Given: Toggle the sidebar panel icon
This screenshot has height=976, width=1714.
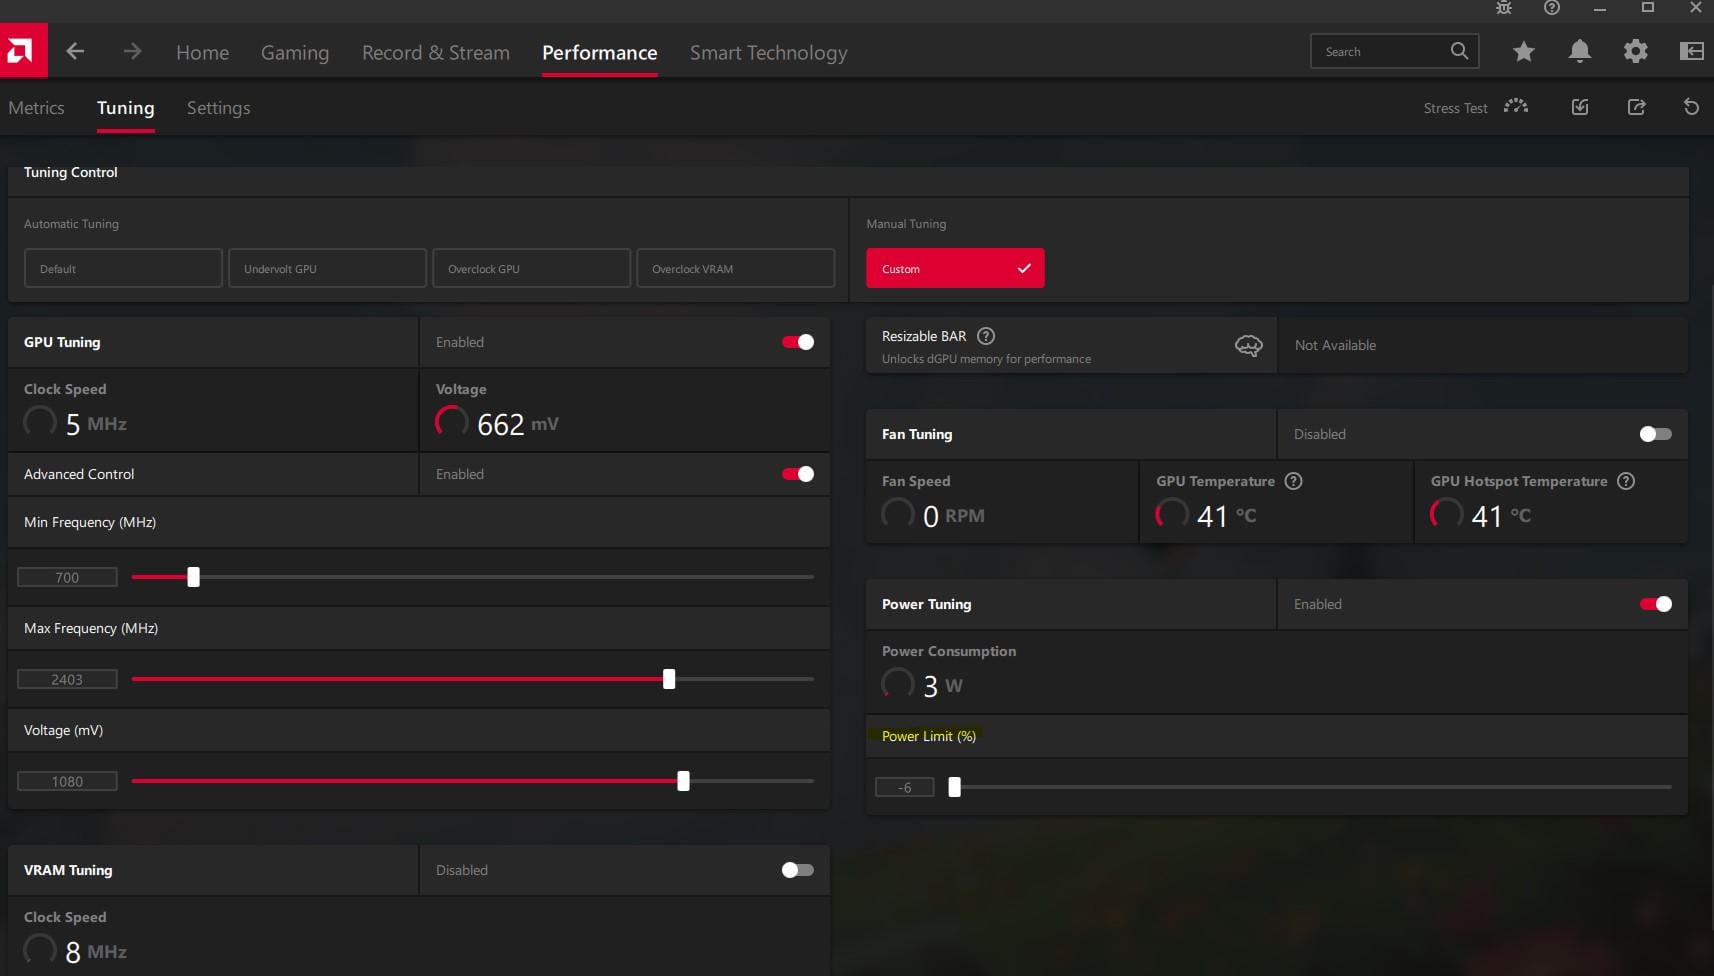Looking at the screenshot, I should click(1692, 51).
